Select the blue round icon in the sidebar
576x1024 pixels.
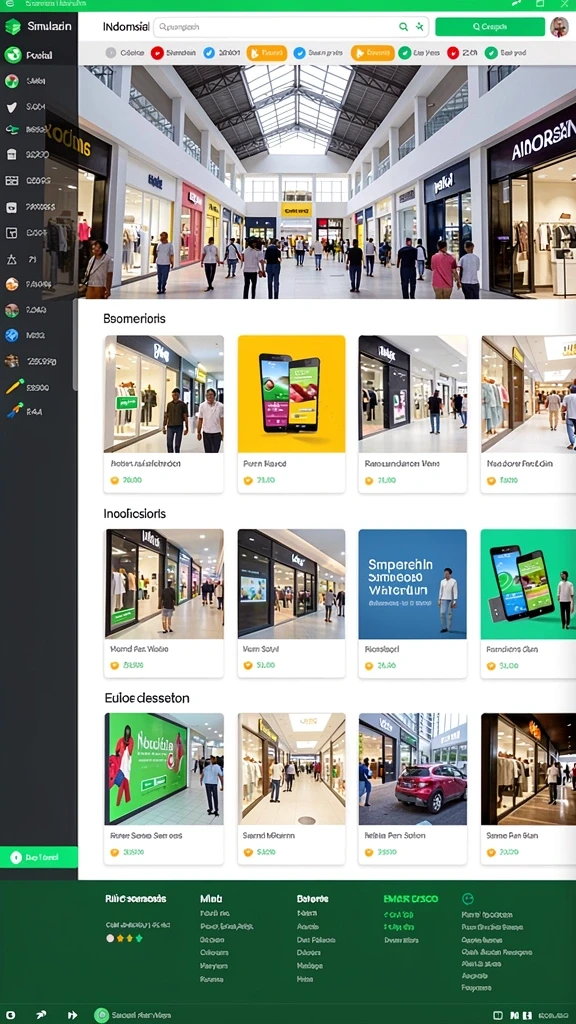(x=12, y=335)
